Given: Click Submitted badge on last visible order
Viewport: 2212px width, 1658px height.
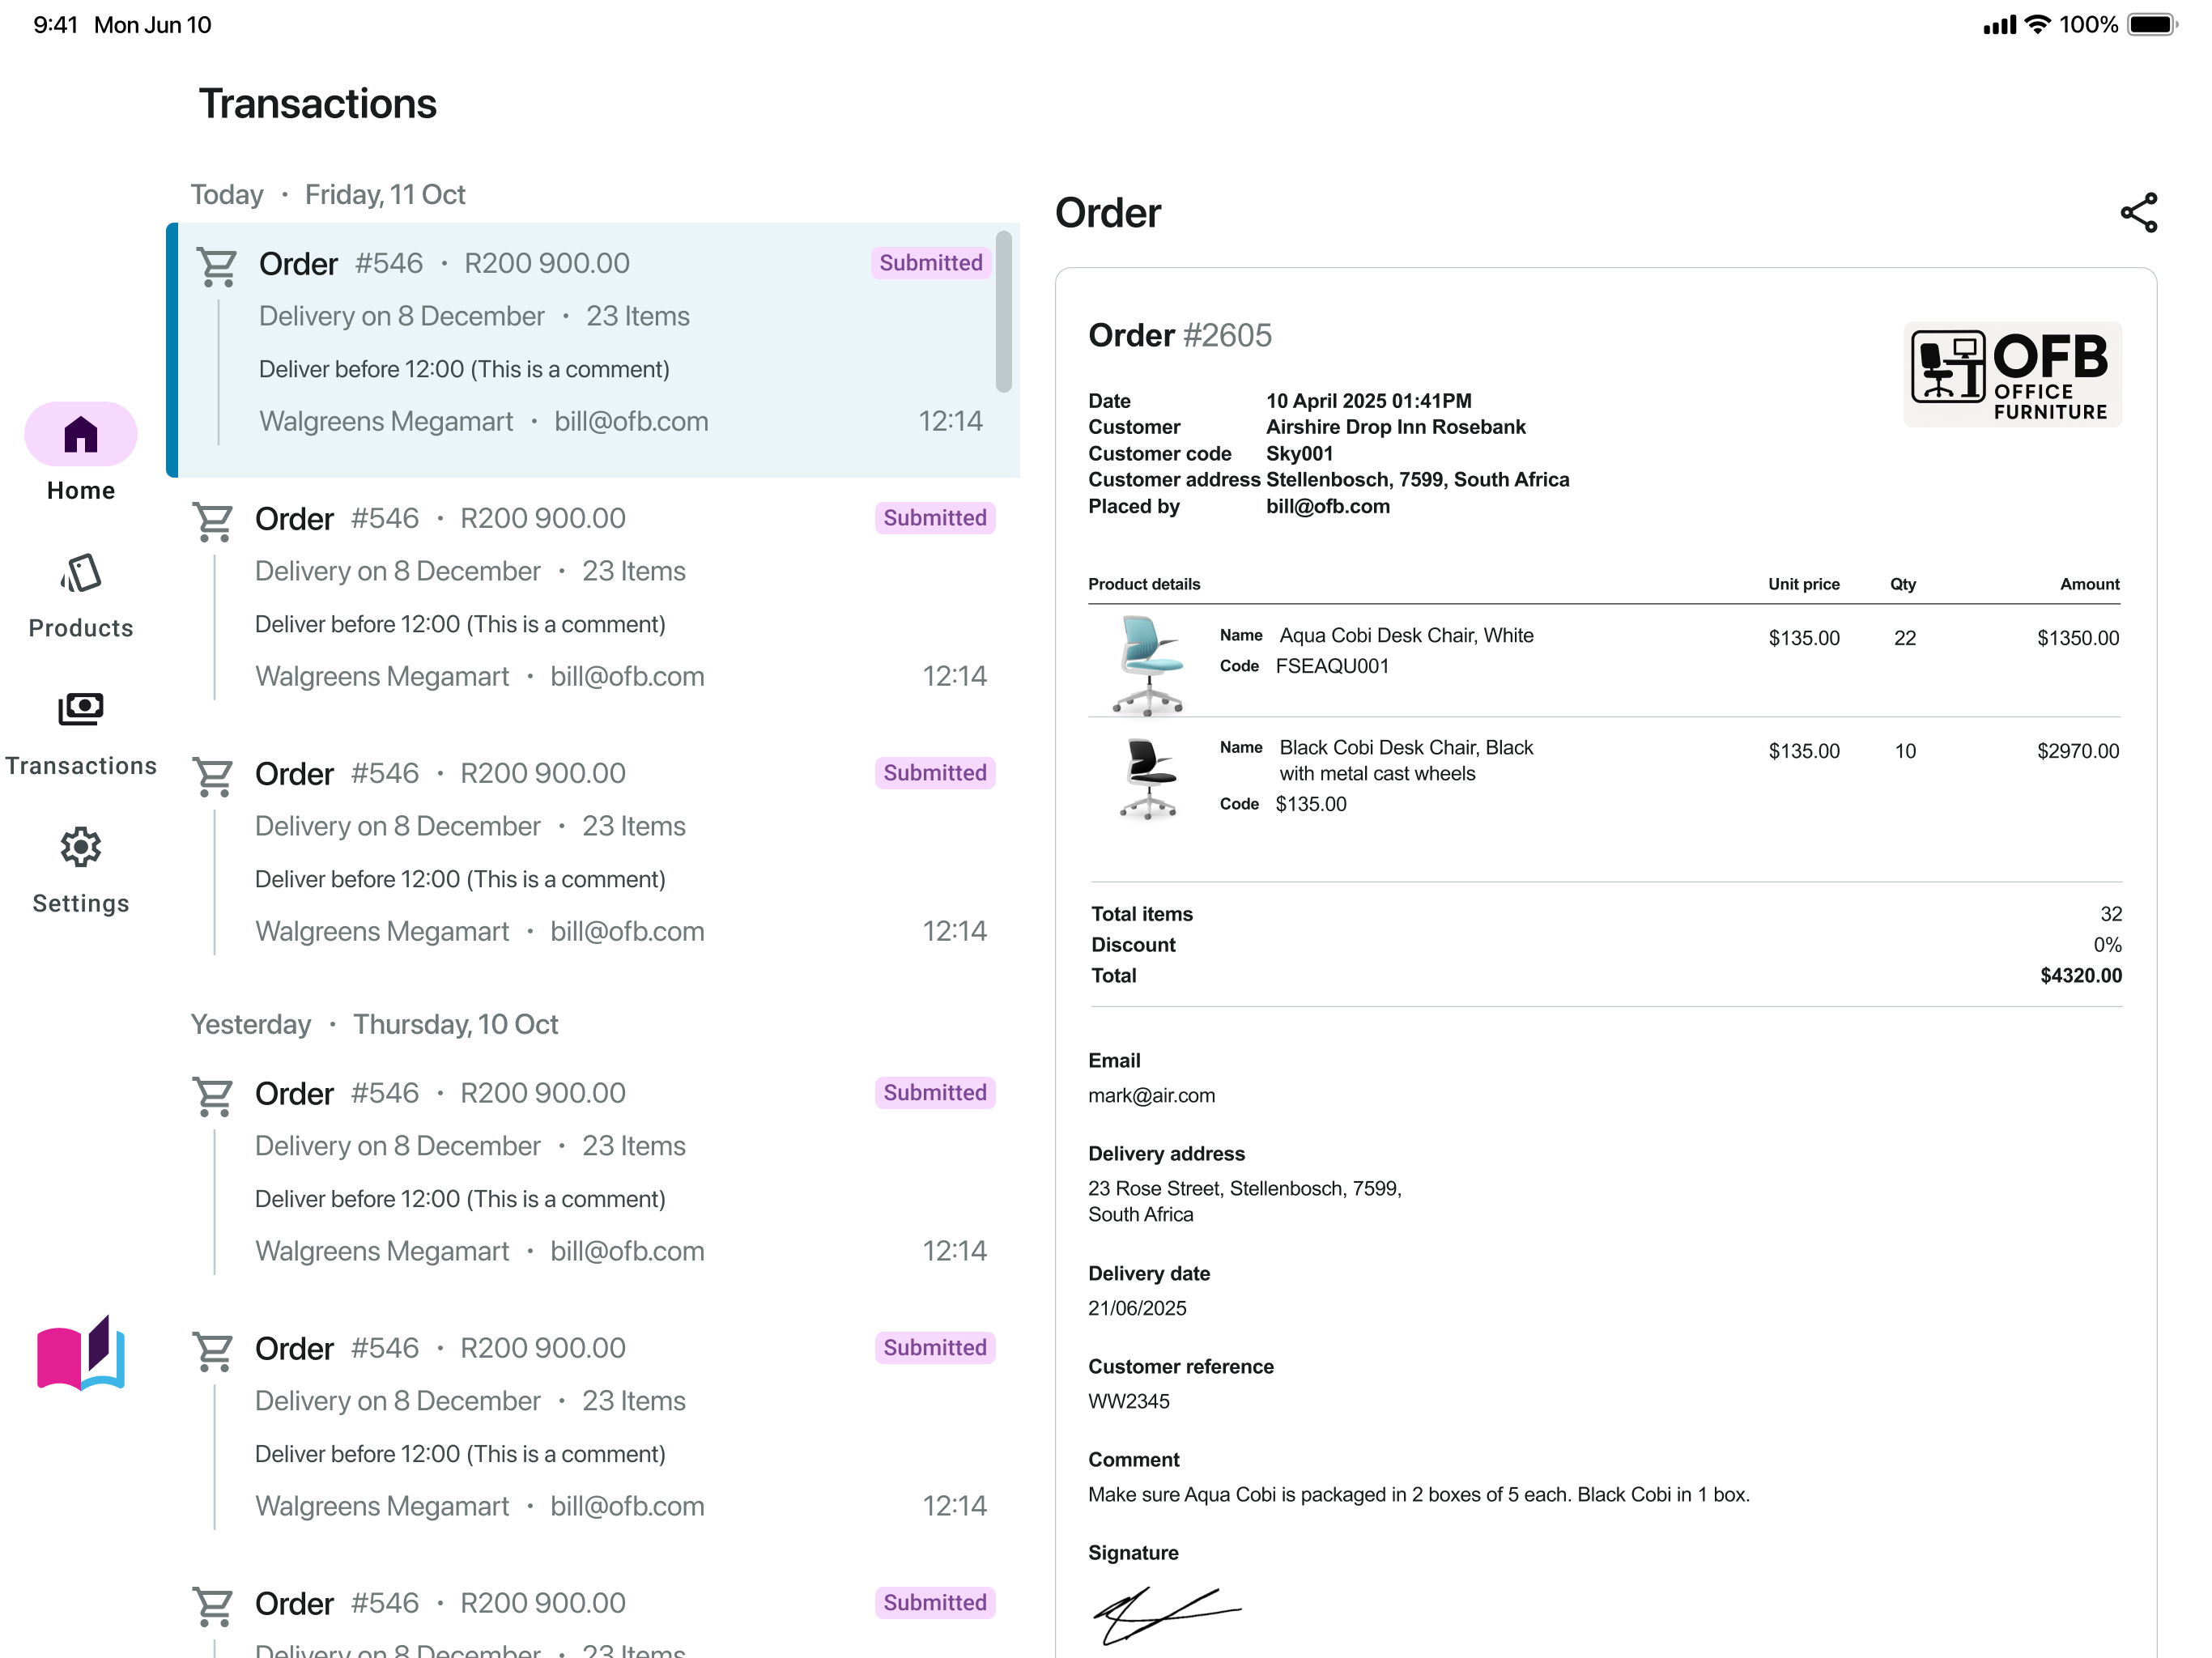Looking at the screenshot, I should [935, 1602].
